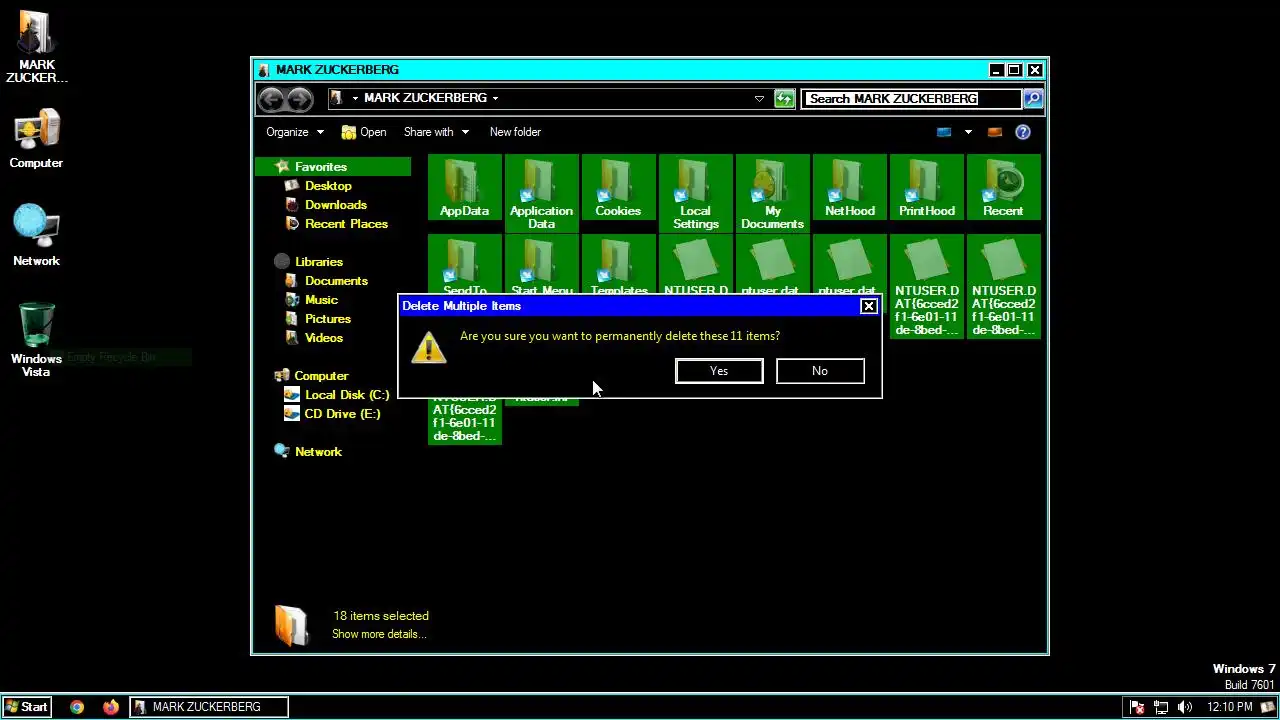Select the Recent folder

coord(1003,187)
